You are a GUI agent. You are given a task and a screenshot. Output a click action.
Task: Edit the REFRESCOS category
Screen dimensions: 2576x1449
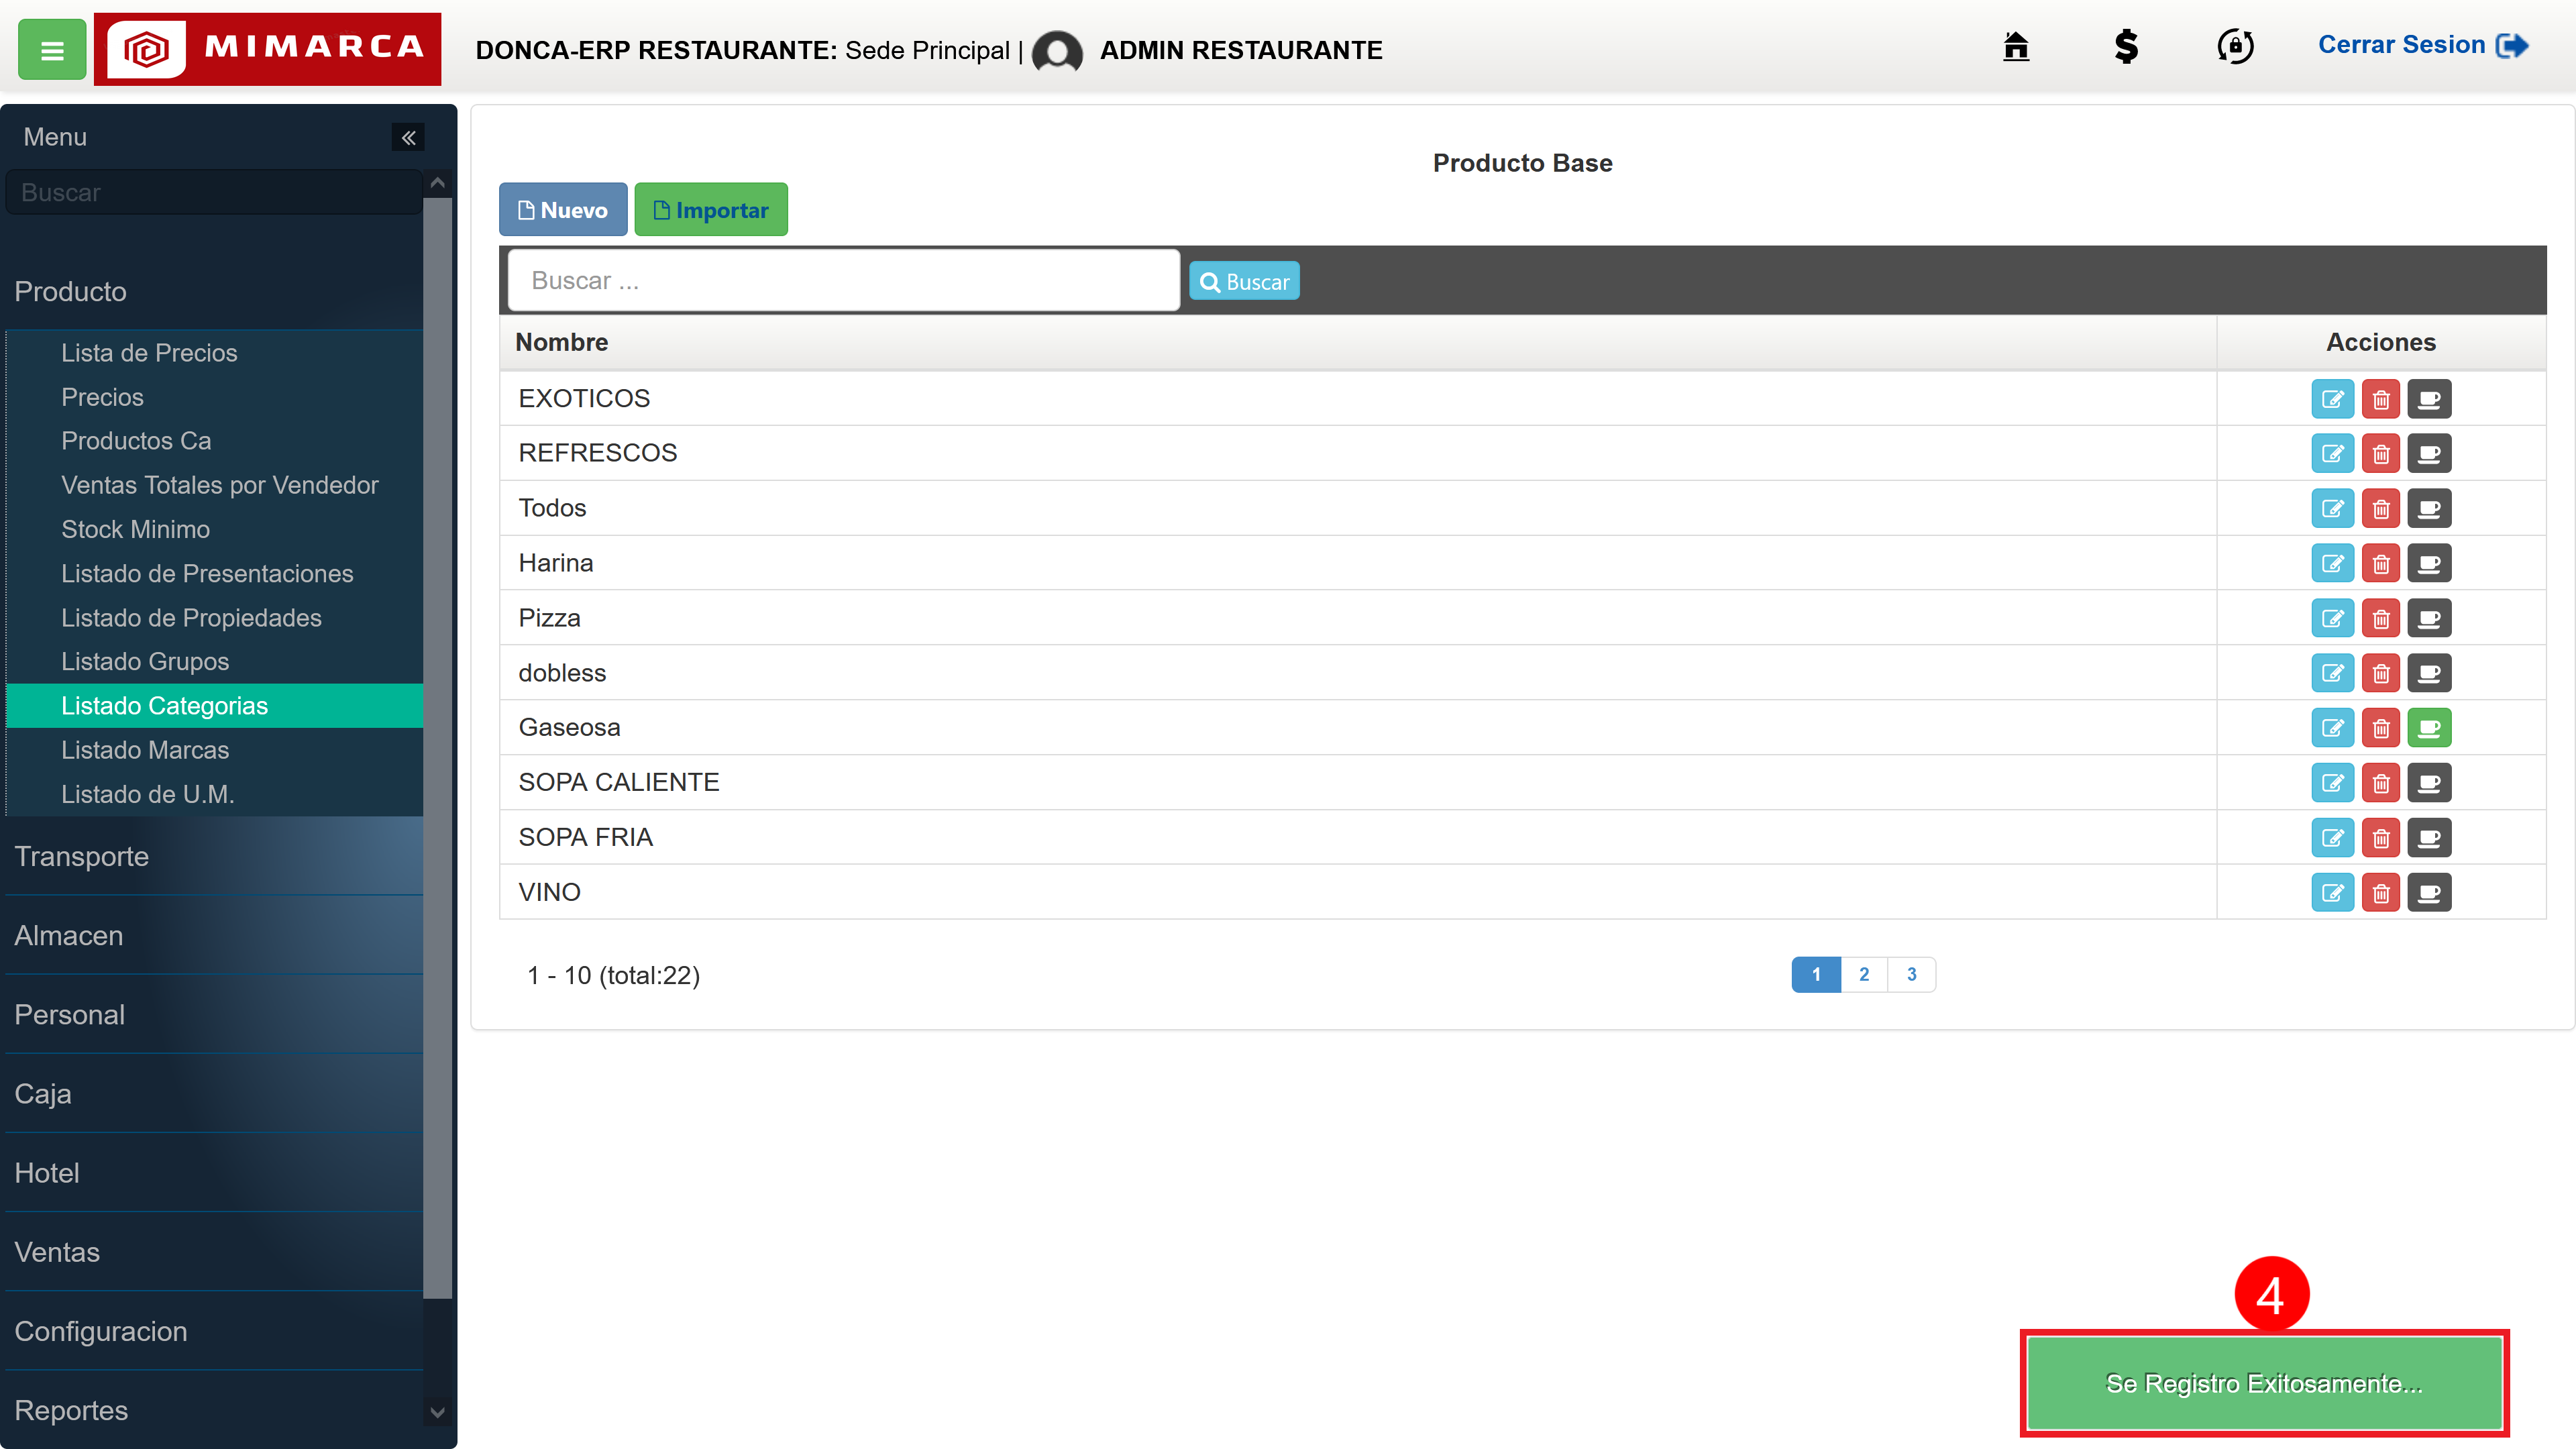coord(2332,454)
